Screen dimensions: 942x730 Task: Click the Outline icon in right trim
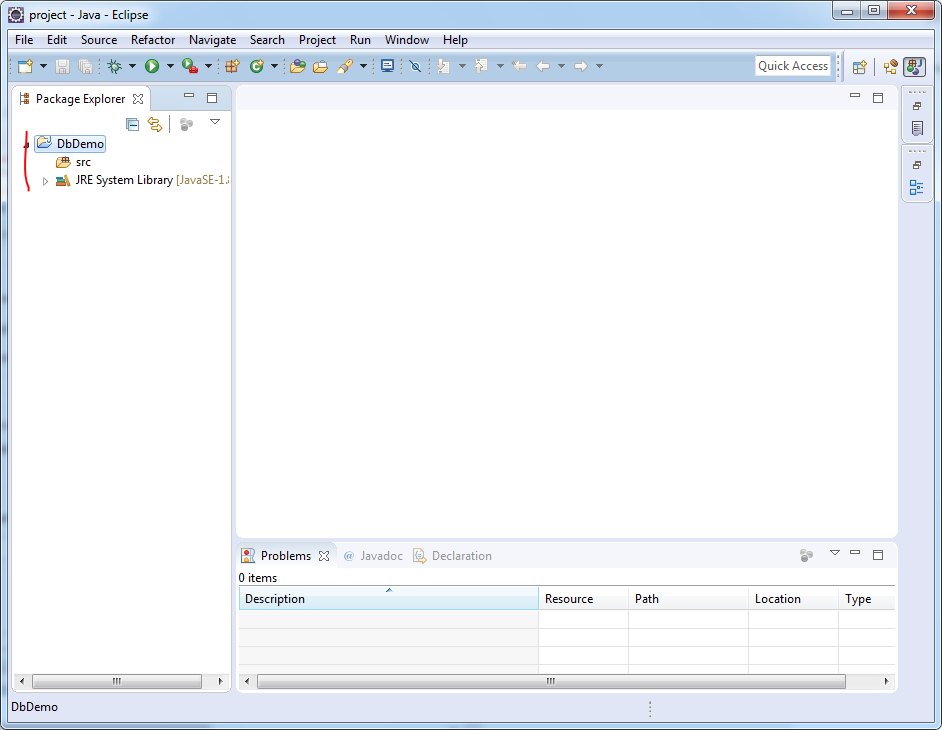coord(917,188)
